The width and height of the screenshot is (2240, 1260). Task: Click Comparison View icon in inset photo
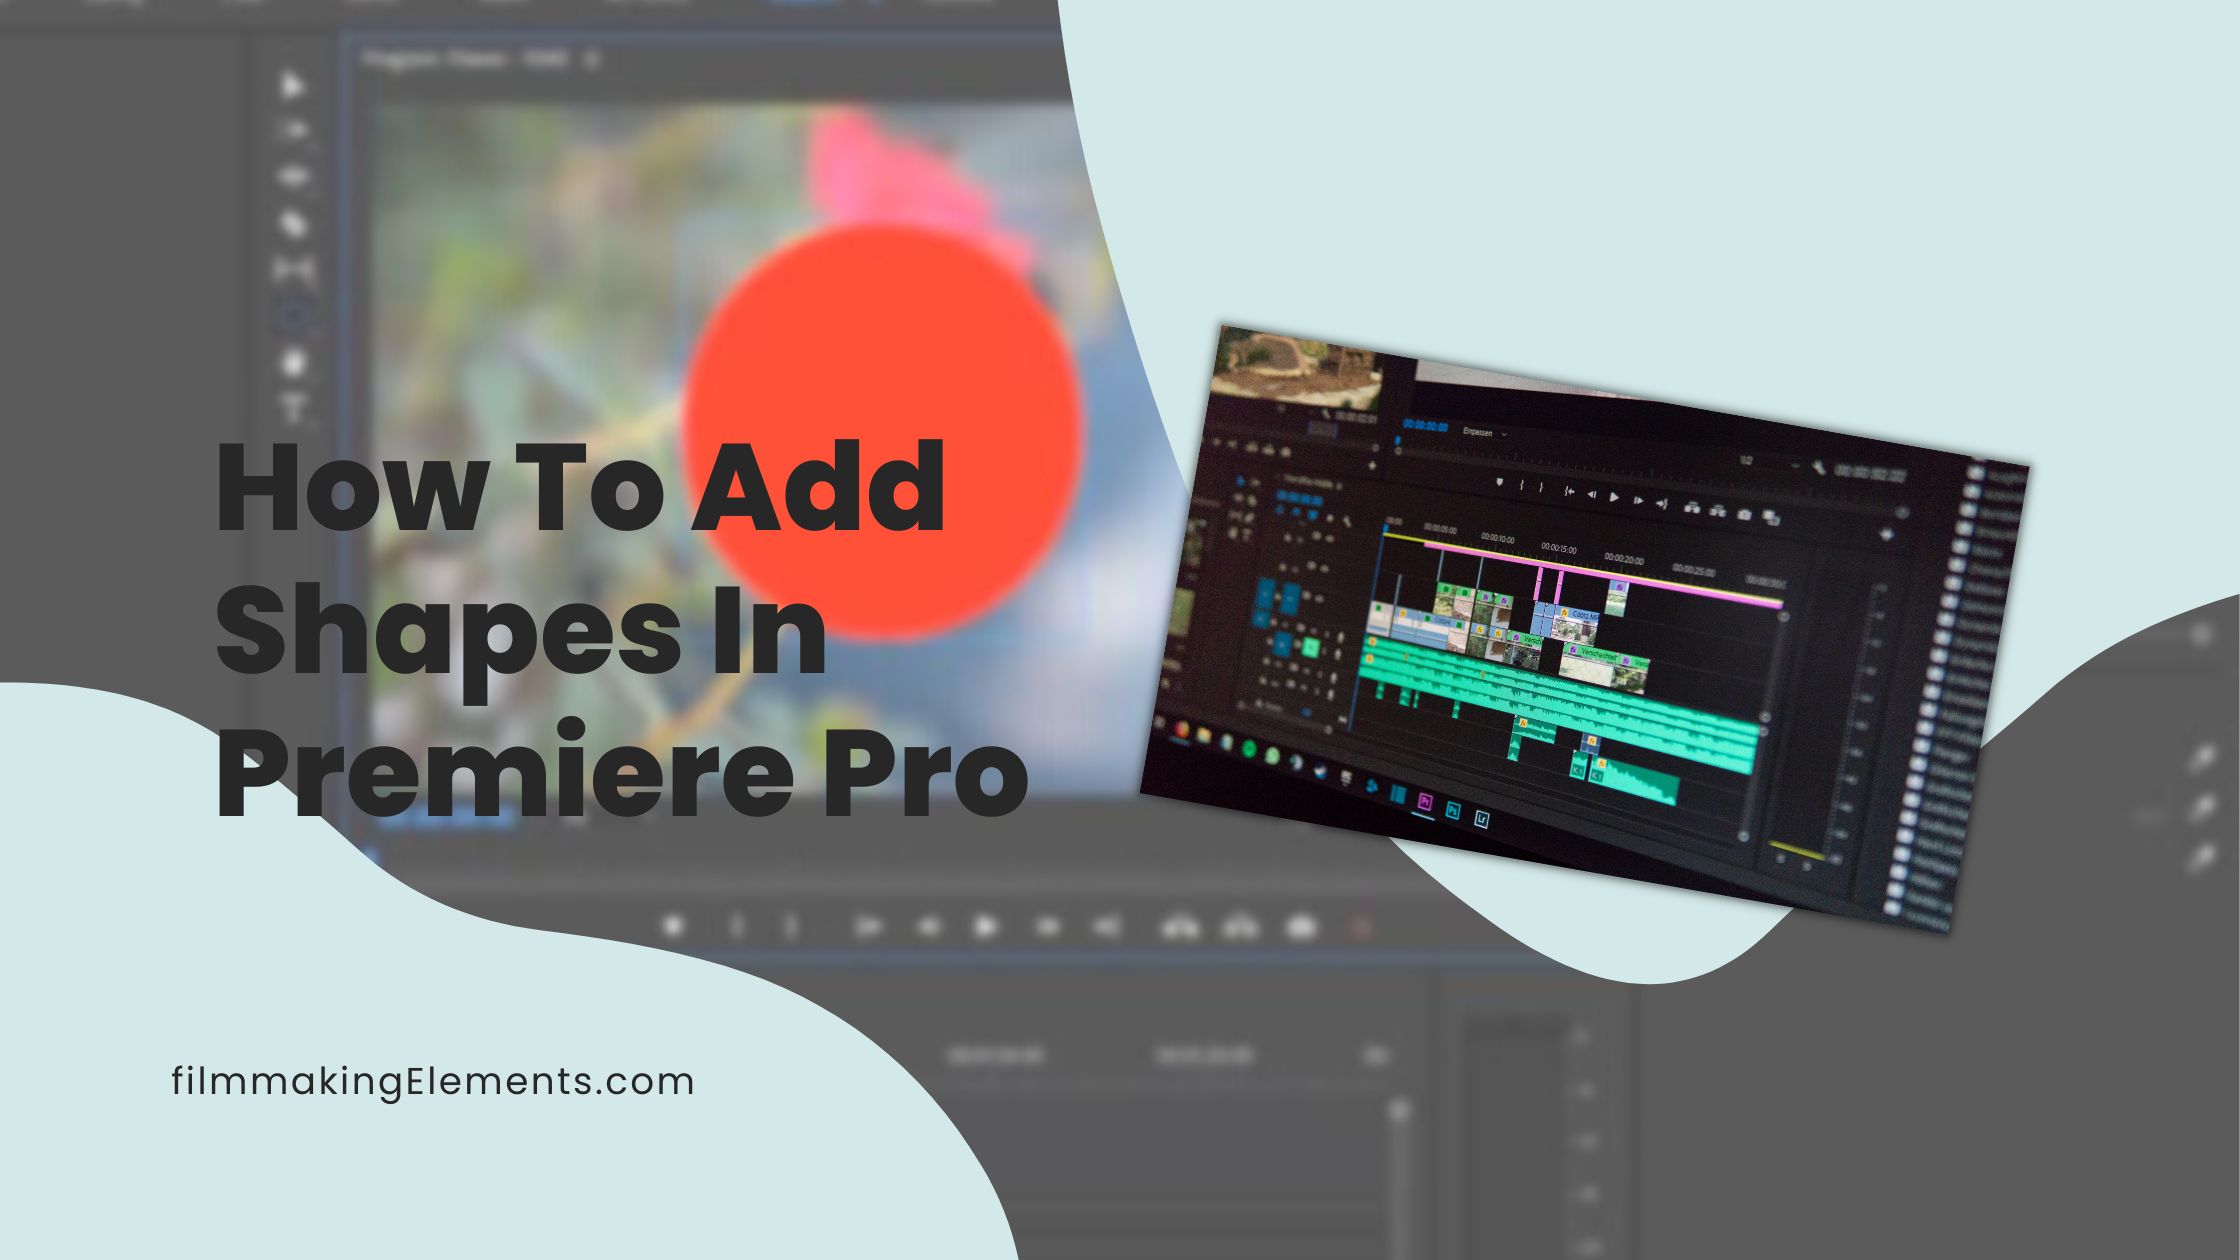point(1771,517)
